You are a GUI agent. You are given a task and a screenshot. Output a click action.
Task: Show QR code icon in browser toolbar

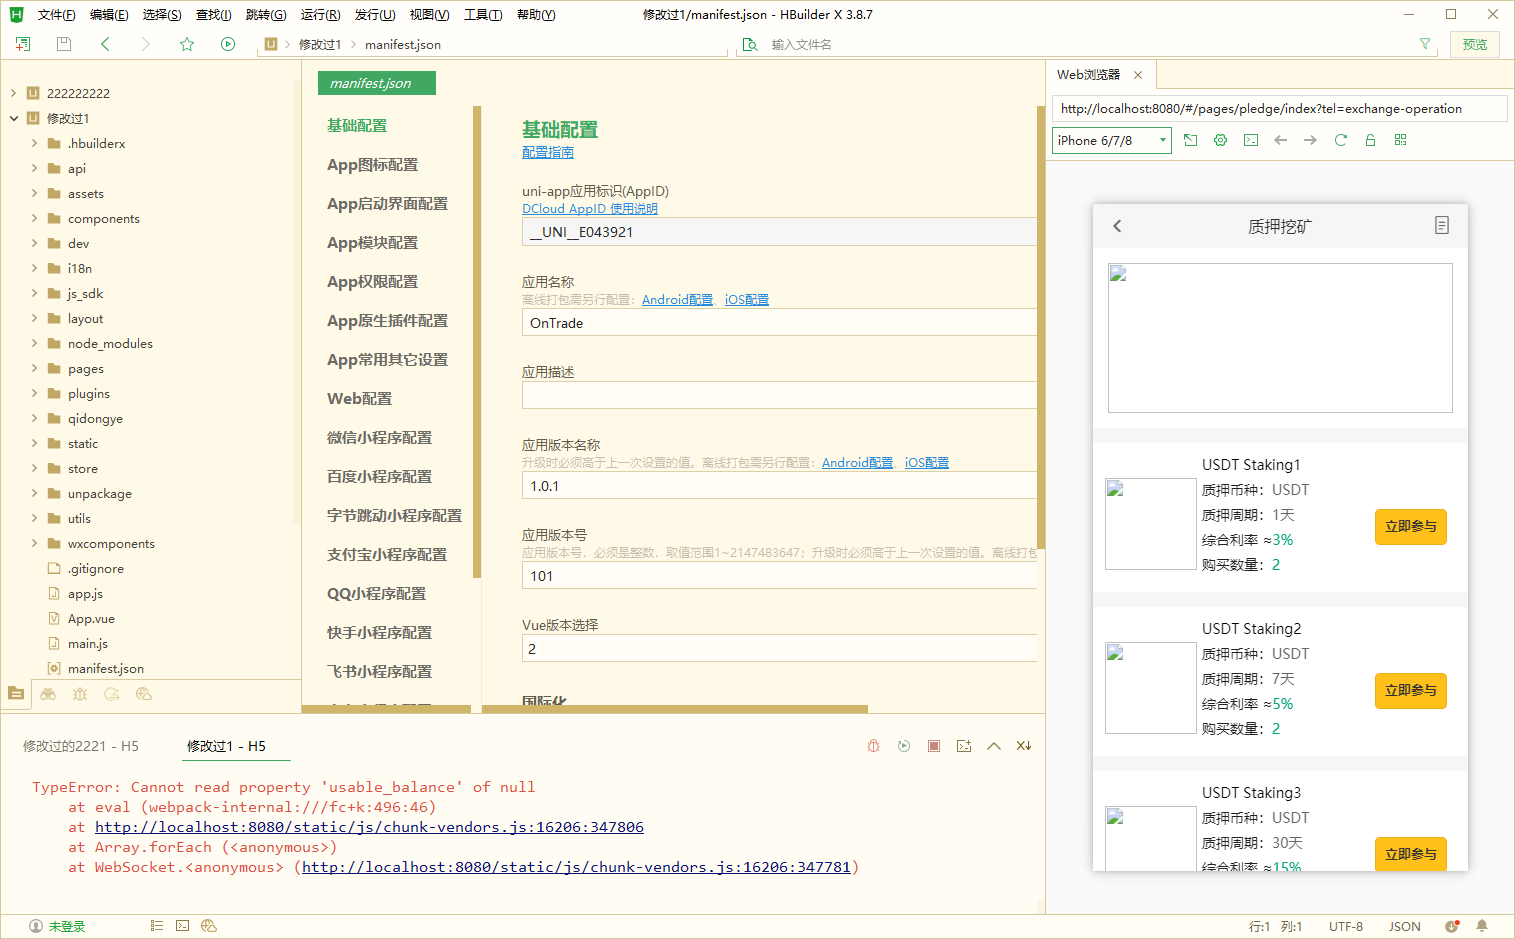pyautogui.click(x=1400, y=140)
